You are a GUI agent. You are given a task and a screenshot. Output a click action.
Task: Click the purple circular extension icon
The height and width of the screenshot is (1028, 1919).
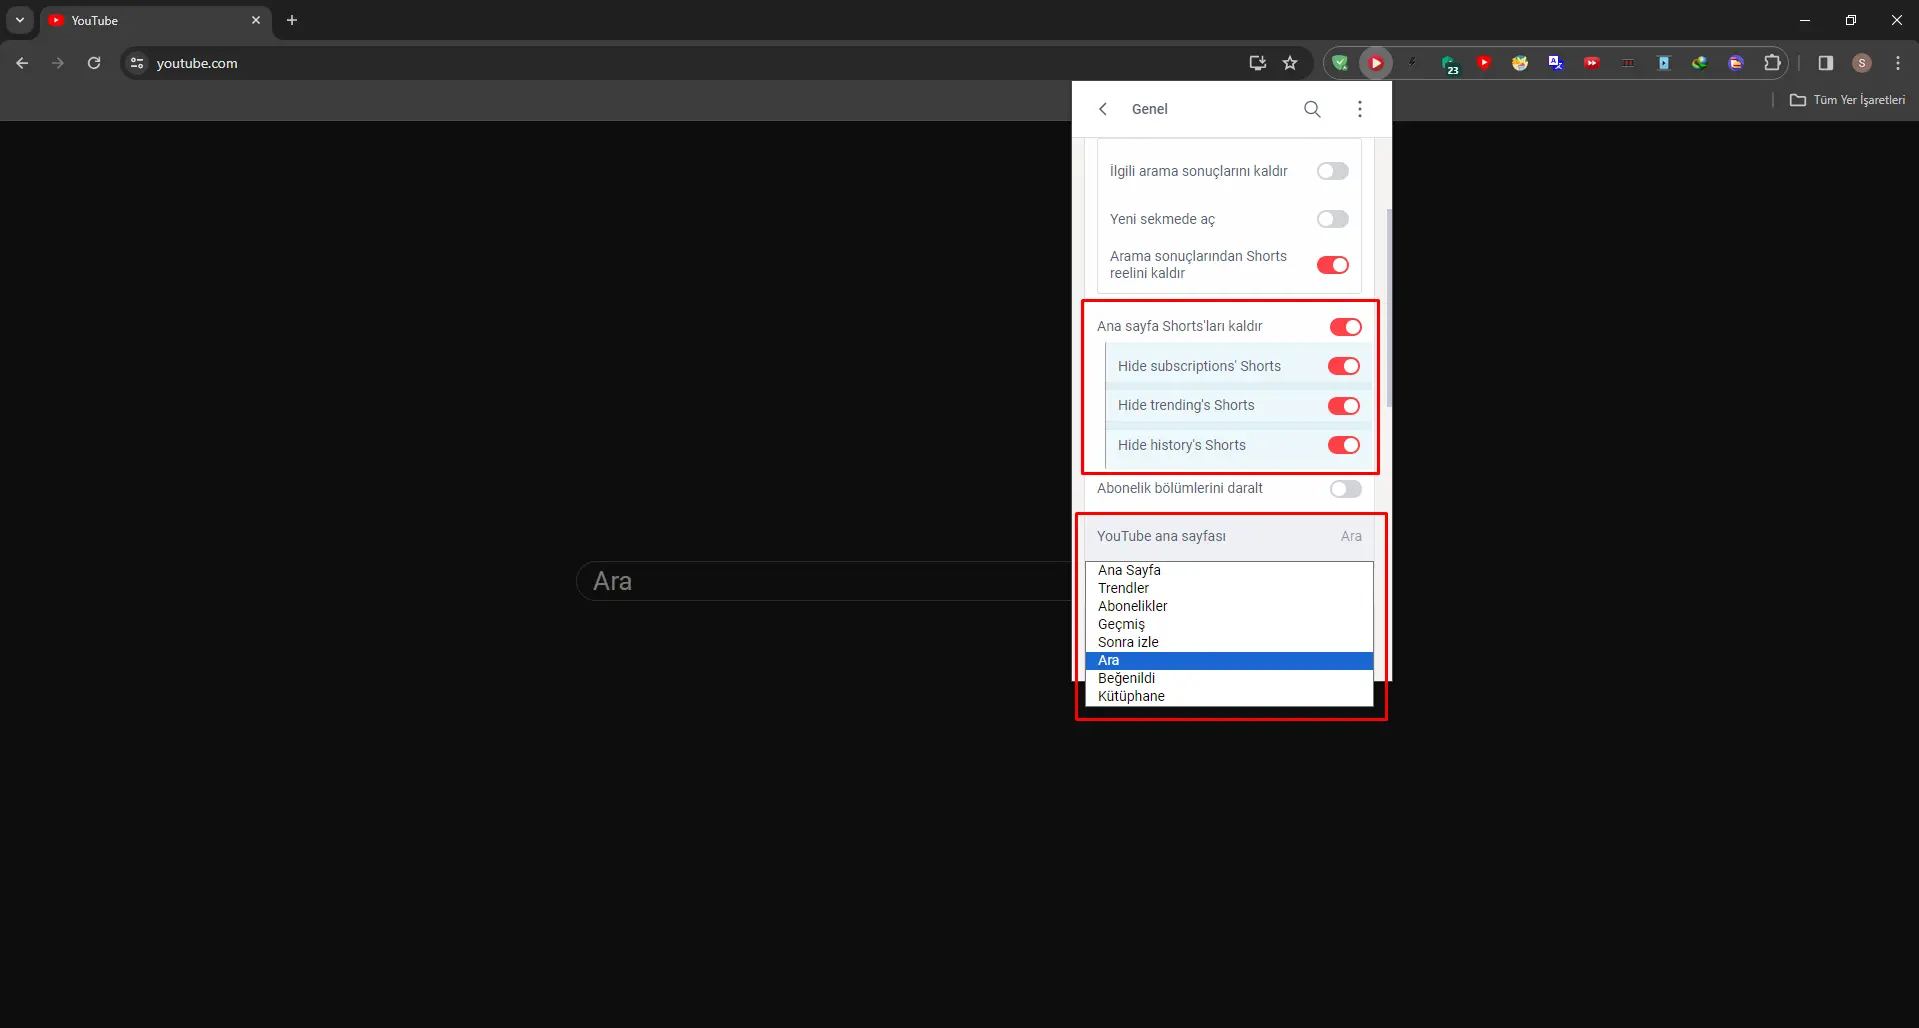pyautogui.click(x=1736, y=63)
